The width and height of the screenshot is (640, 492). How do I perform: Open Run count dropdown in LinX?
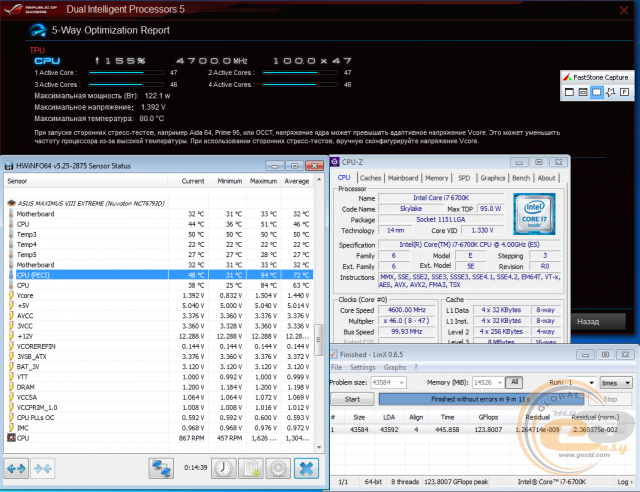click(x=581, y=383)
